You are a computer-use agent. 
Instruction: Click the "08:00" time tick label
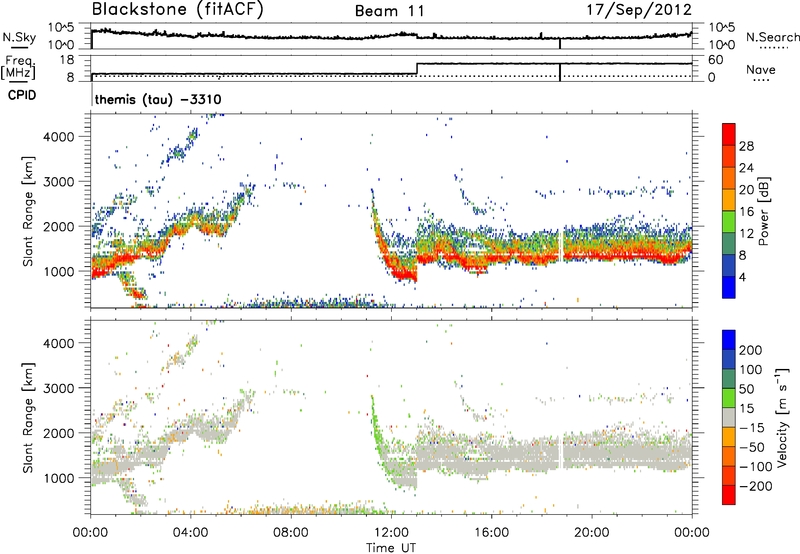291,533
